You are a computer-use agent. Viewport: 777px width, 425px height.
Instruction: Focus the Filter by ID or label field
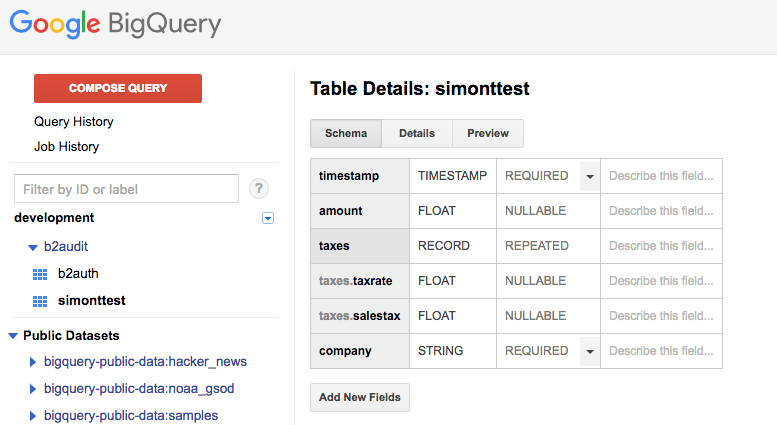pos(127,189)
